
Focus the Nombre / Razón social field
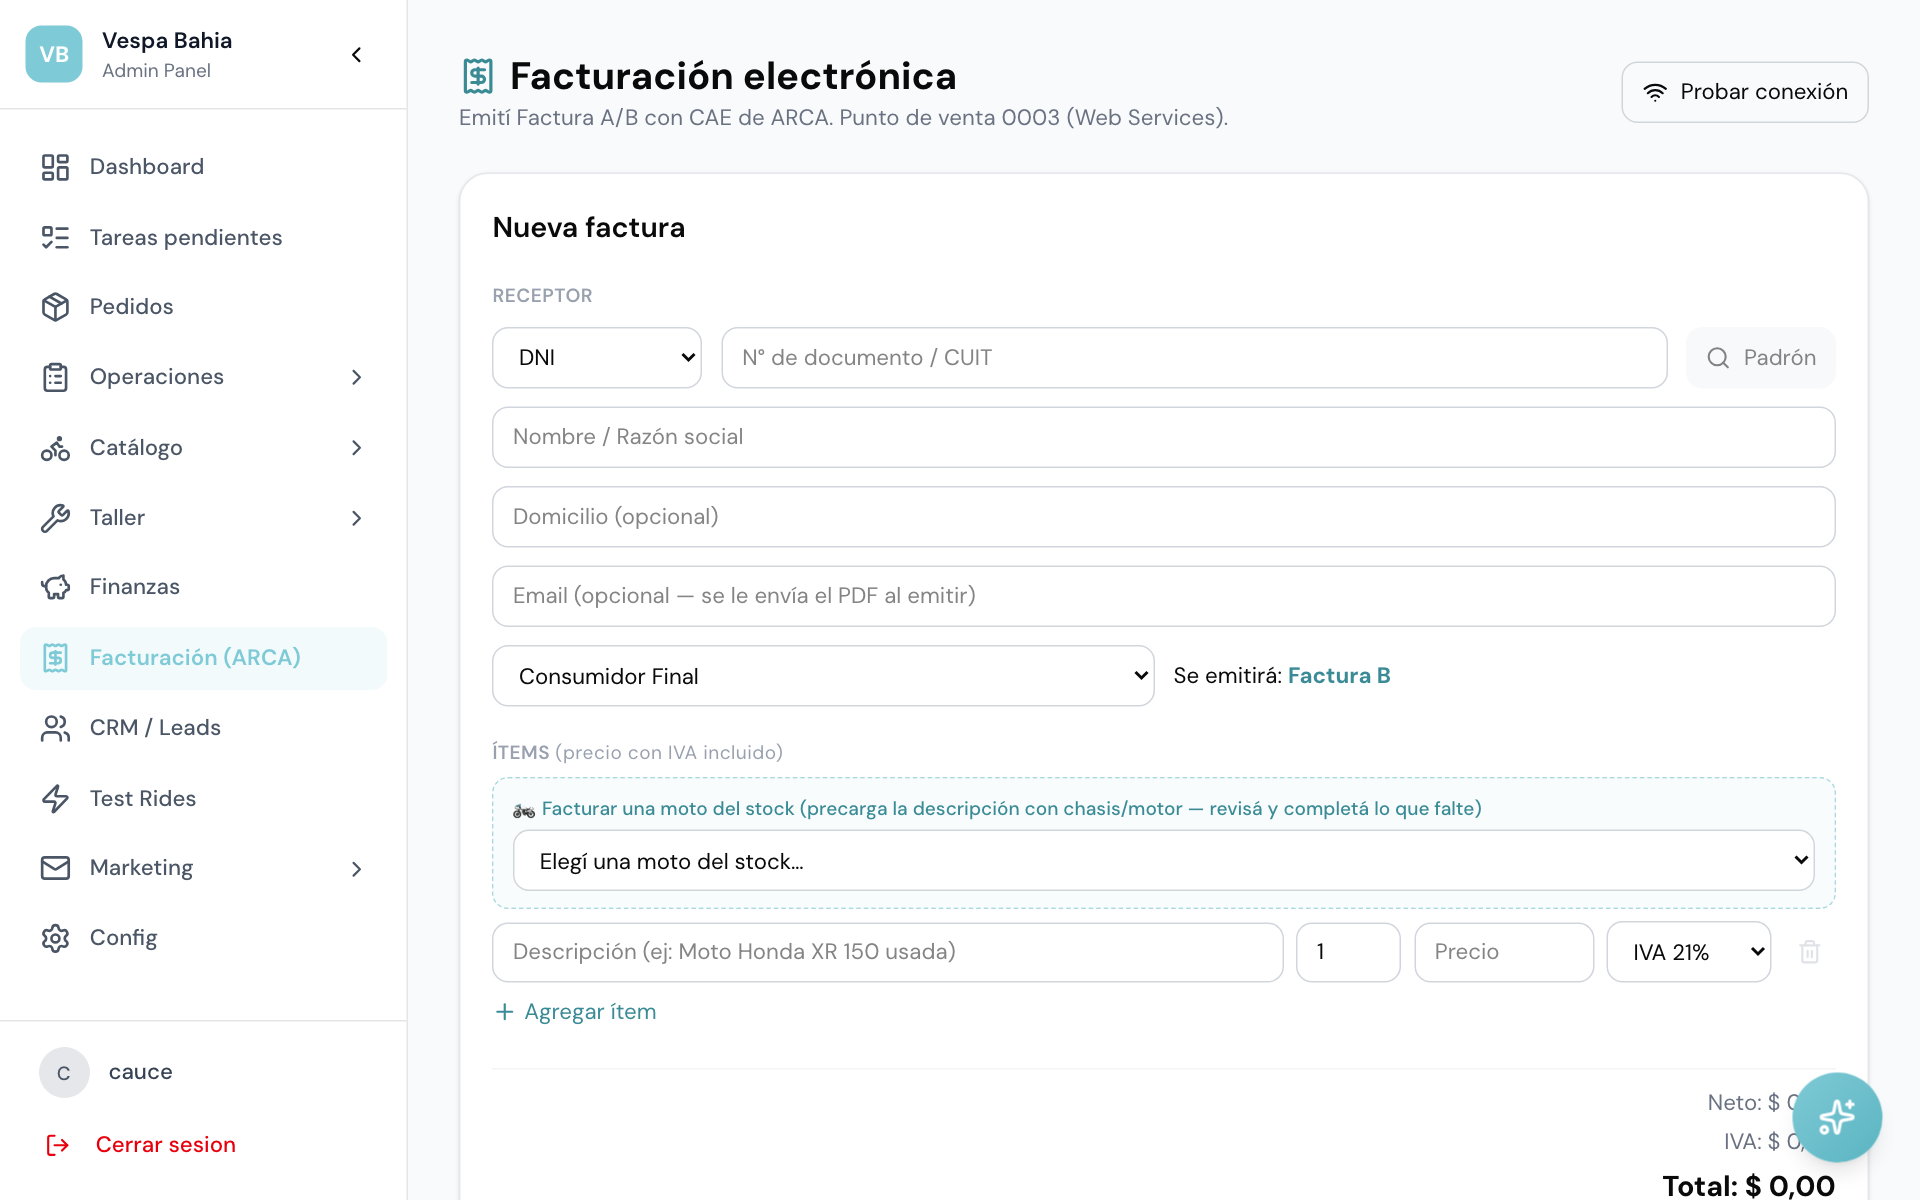[x=1163, y=437]
